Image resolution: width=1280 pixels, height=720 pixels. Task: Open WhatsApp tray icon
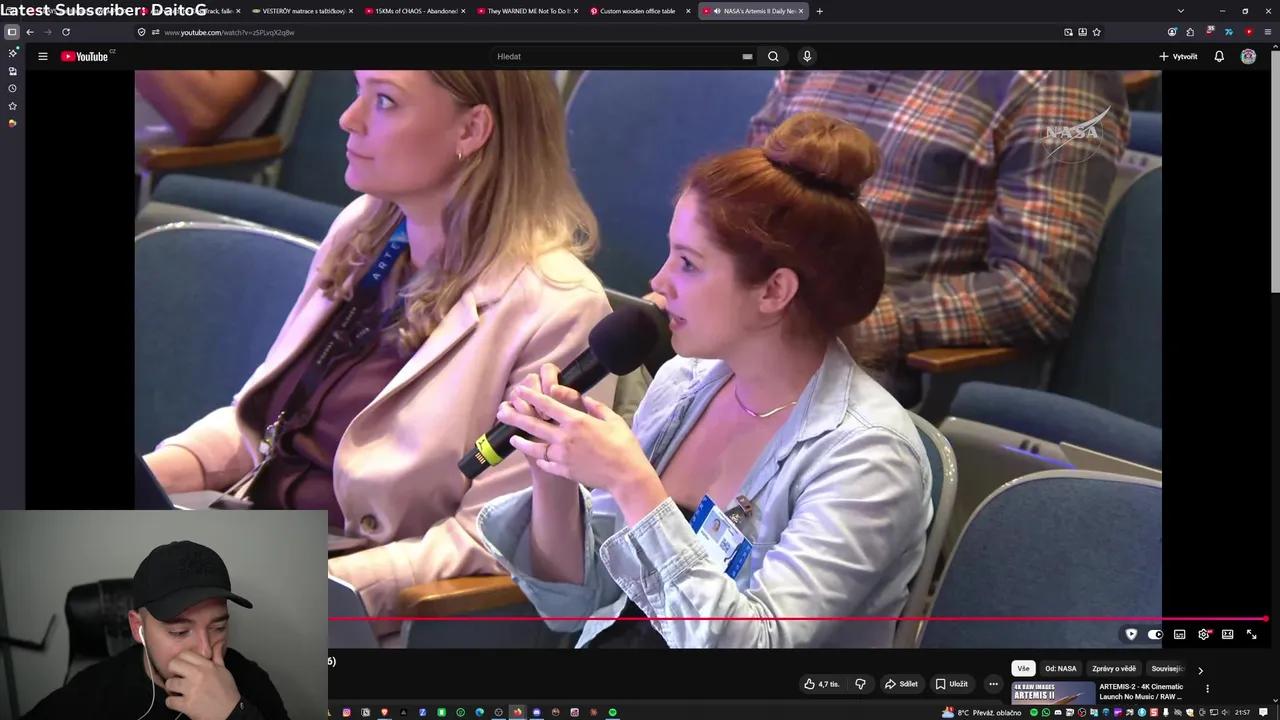(x=1045, y=712)
